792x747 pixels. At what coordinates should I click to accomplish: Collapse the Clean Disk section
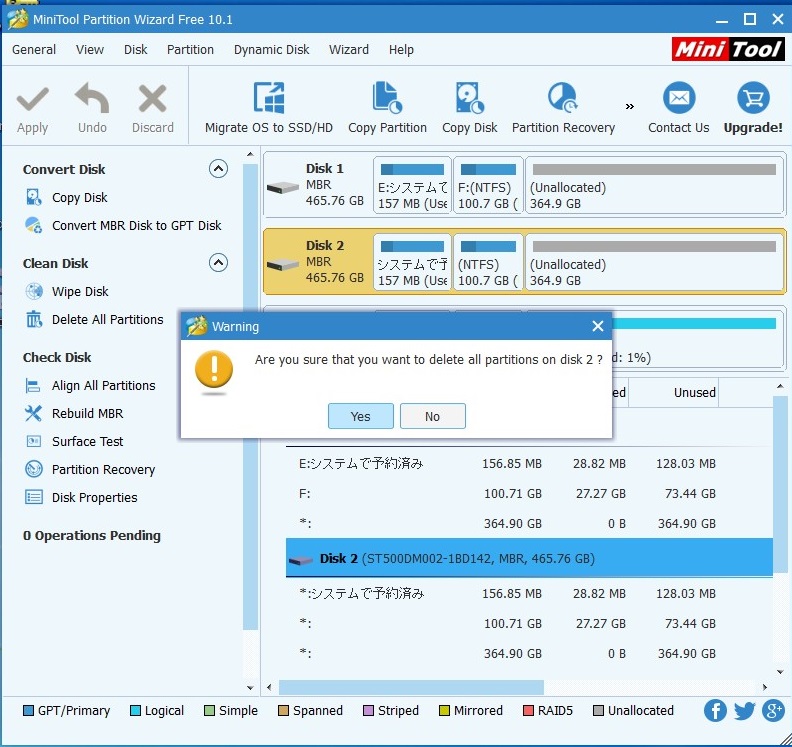218,263
